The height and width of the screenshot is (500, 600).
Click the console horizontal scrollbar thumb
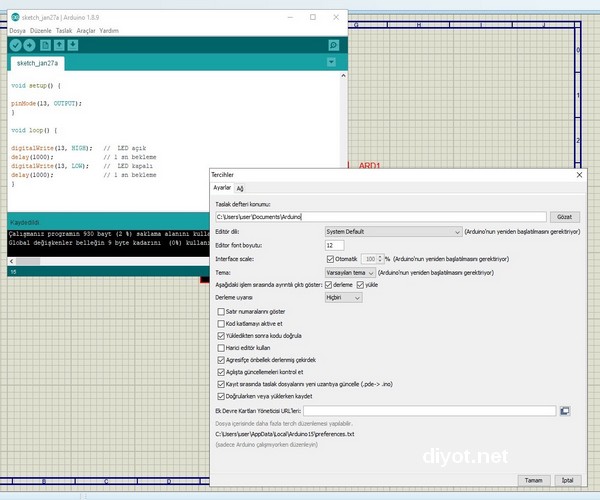[x=28, y=261]
